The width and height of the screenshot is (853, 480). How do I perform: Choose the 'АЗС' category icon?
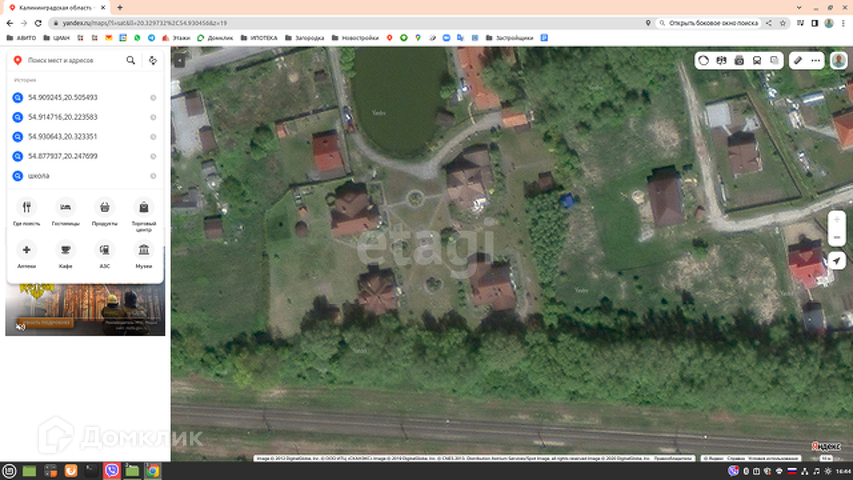pos(104,255)
